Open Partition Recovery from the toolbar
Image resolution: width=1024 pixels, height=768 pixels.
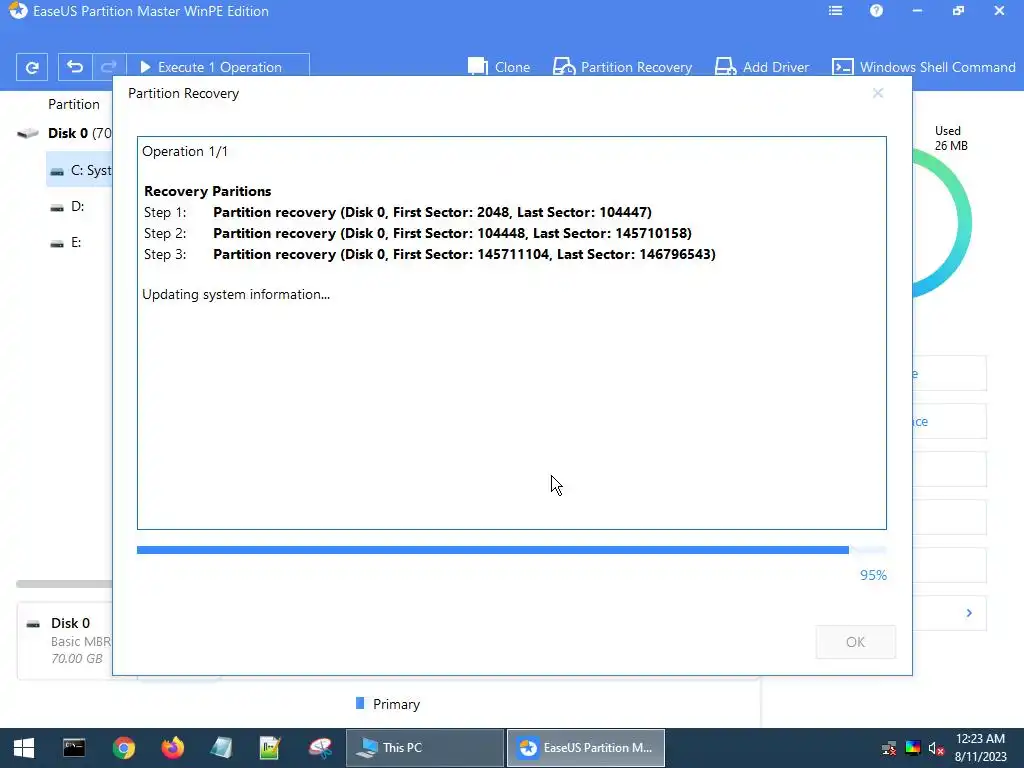(x=622, y=67)
